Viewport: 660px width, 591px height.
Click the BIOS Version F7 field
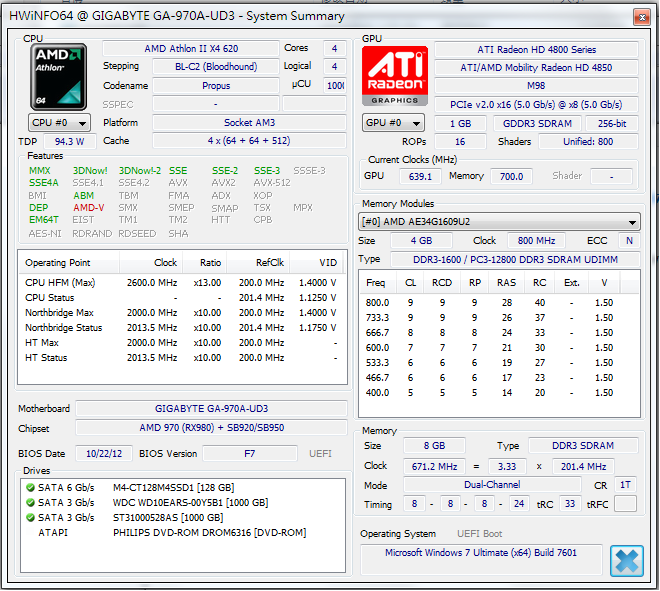click(250, 454)
